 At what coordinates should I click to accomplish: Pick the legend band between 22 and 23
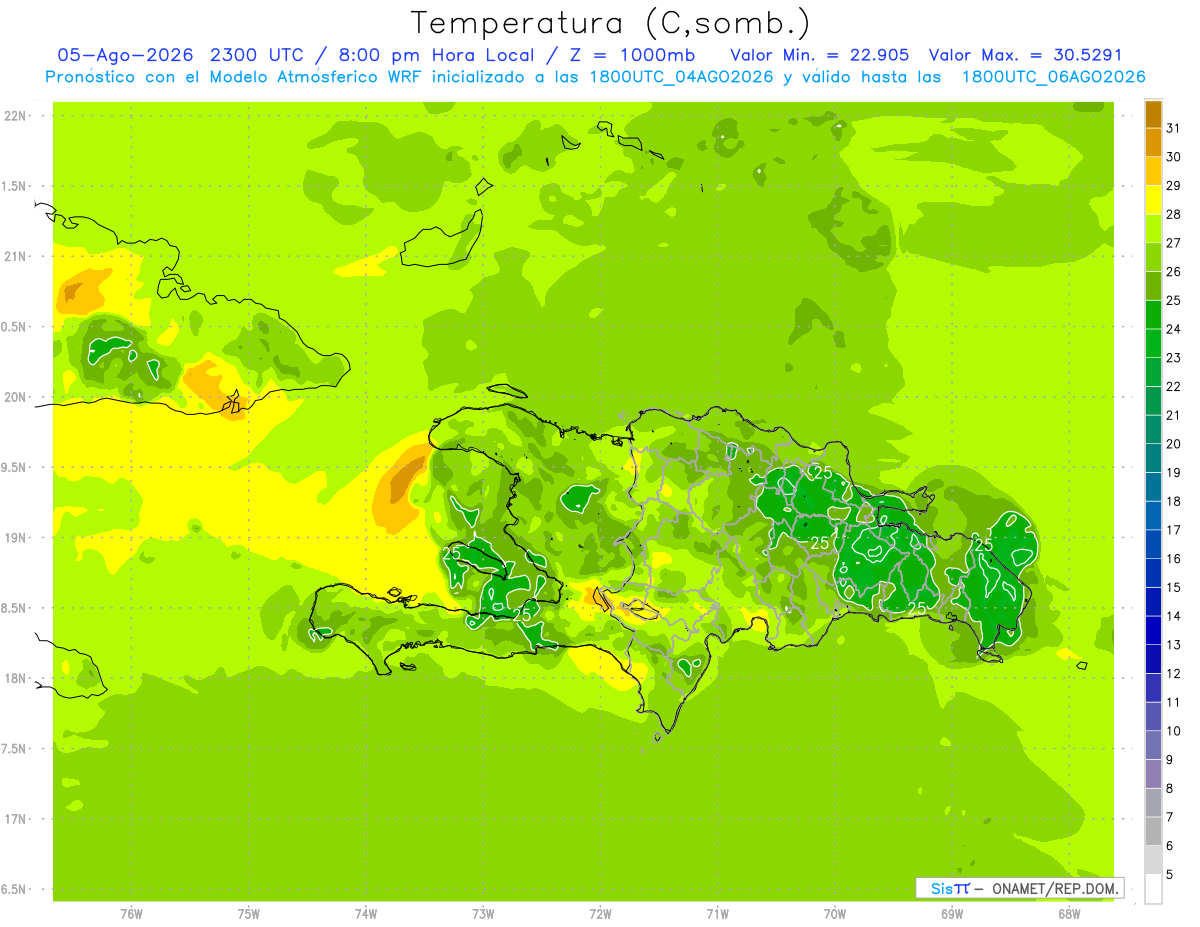pos(1153,372)
